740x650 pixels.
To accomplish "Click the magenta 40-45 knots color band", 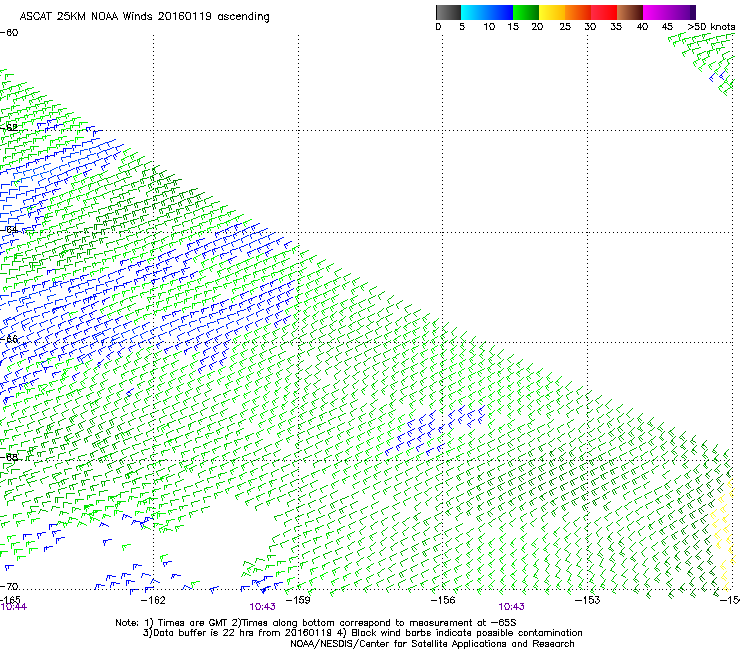I will pyautogui.click(x=656, y=12).
